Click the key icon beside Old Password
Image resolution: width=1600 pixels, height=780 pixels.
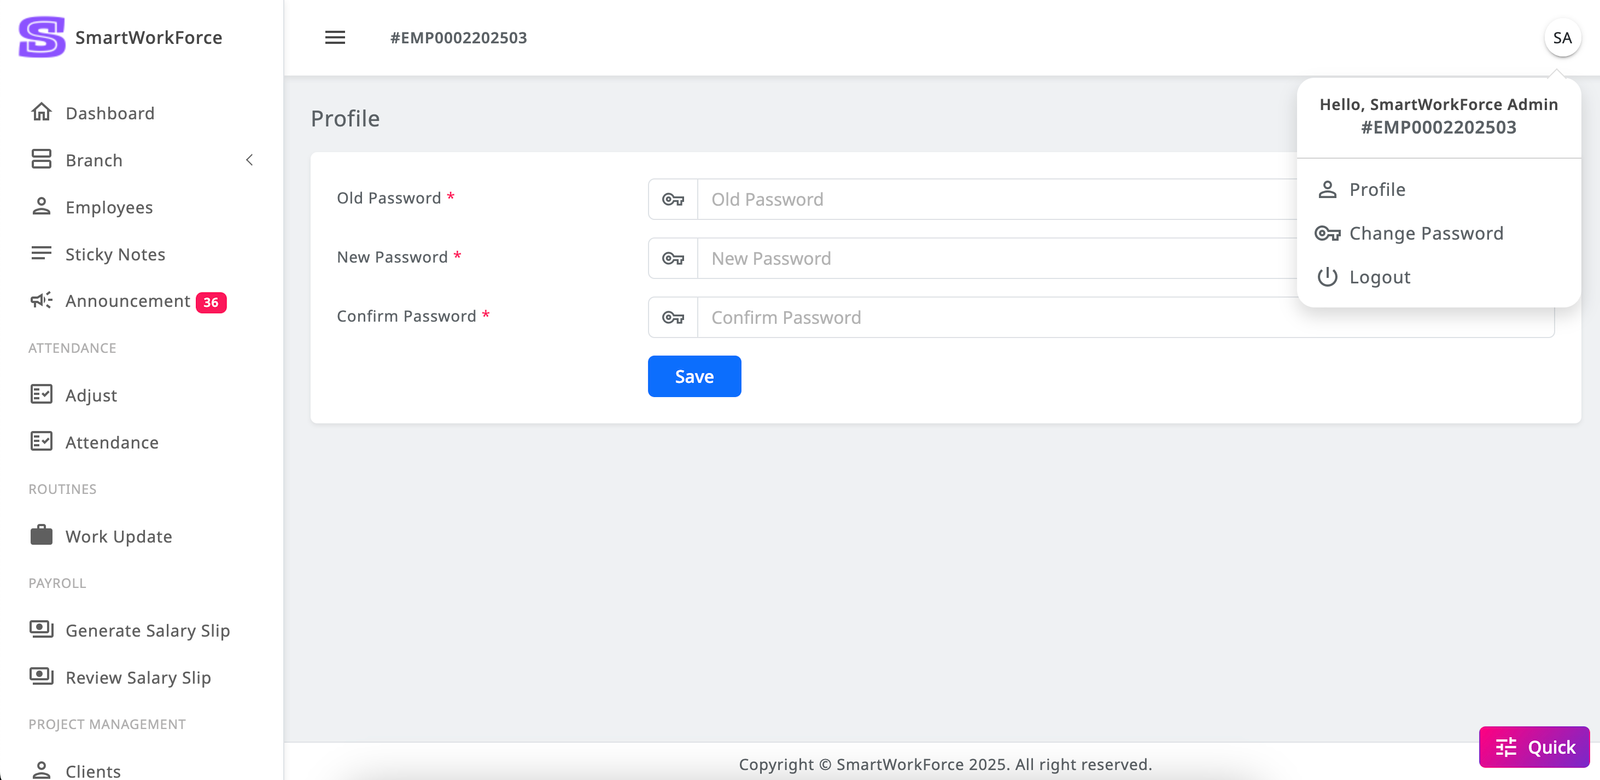[x=673, y=200]
